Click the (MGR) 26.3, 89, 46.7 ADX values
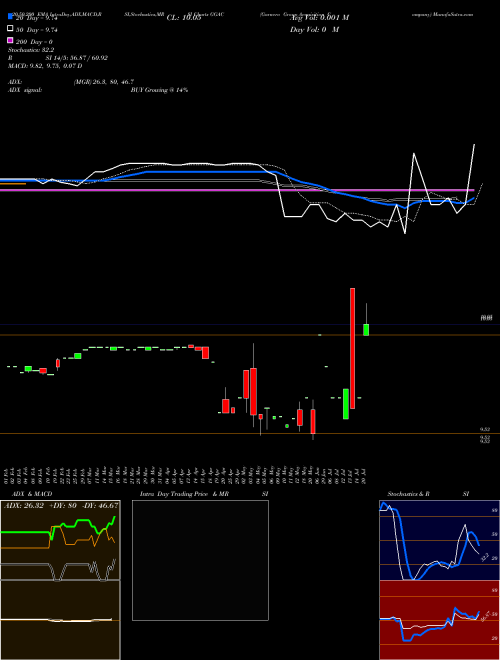This screenshot has height=660, width=500. tap(104, 82)
